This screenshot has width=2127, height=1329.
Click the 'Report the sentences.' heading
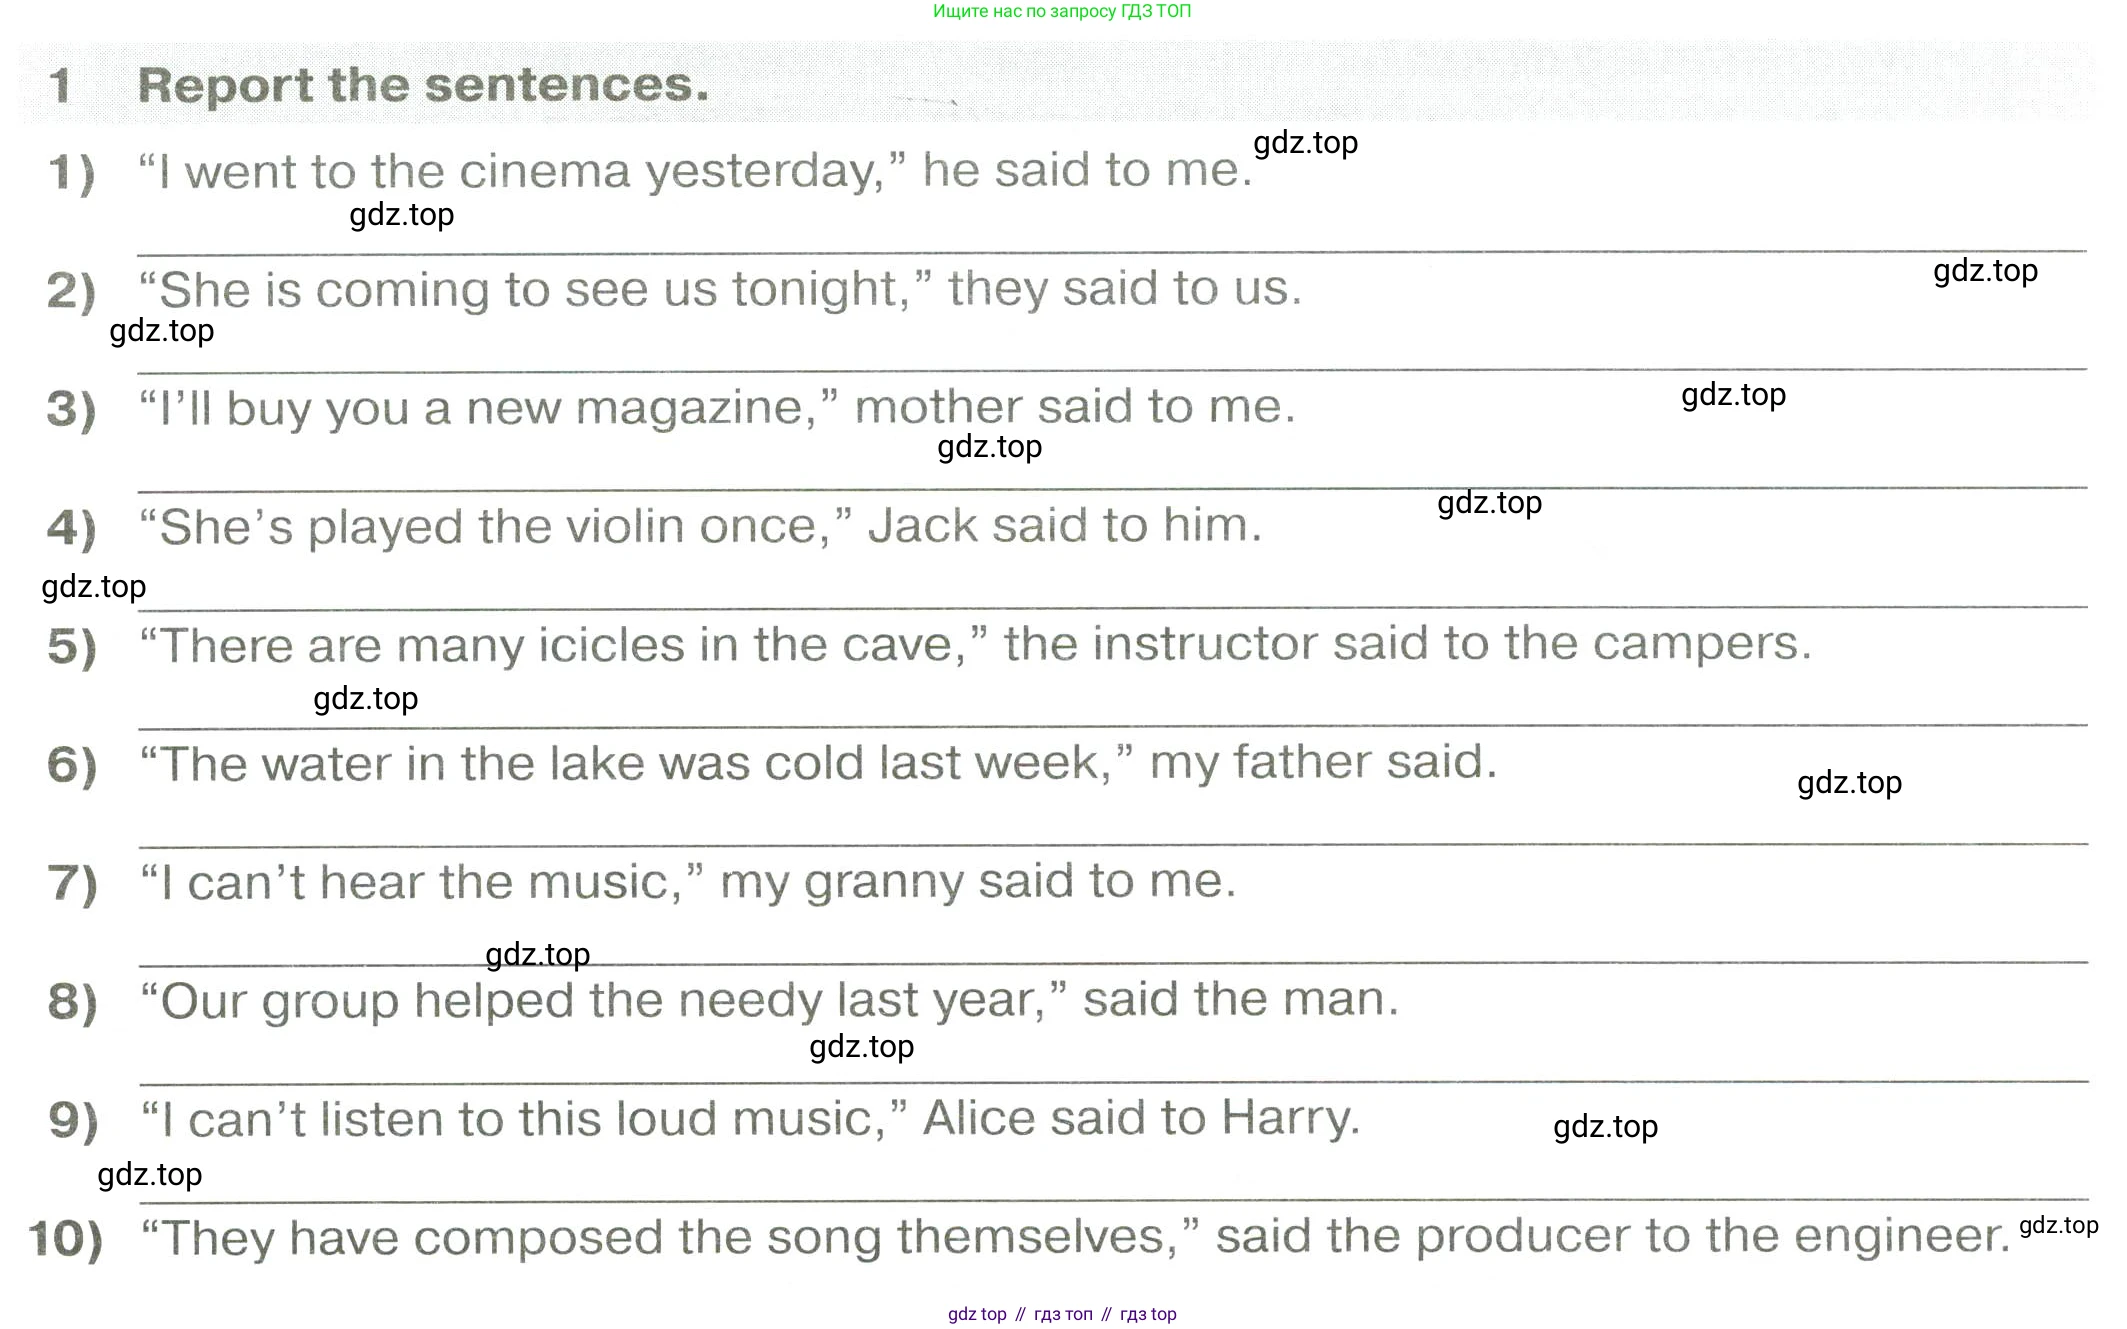click(423, 85)
